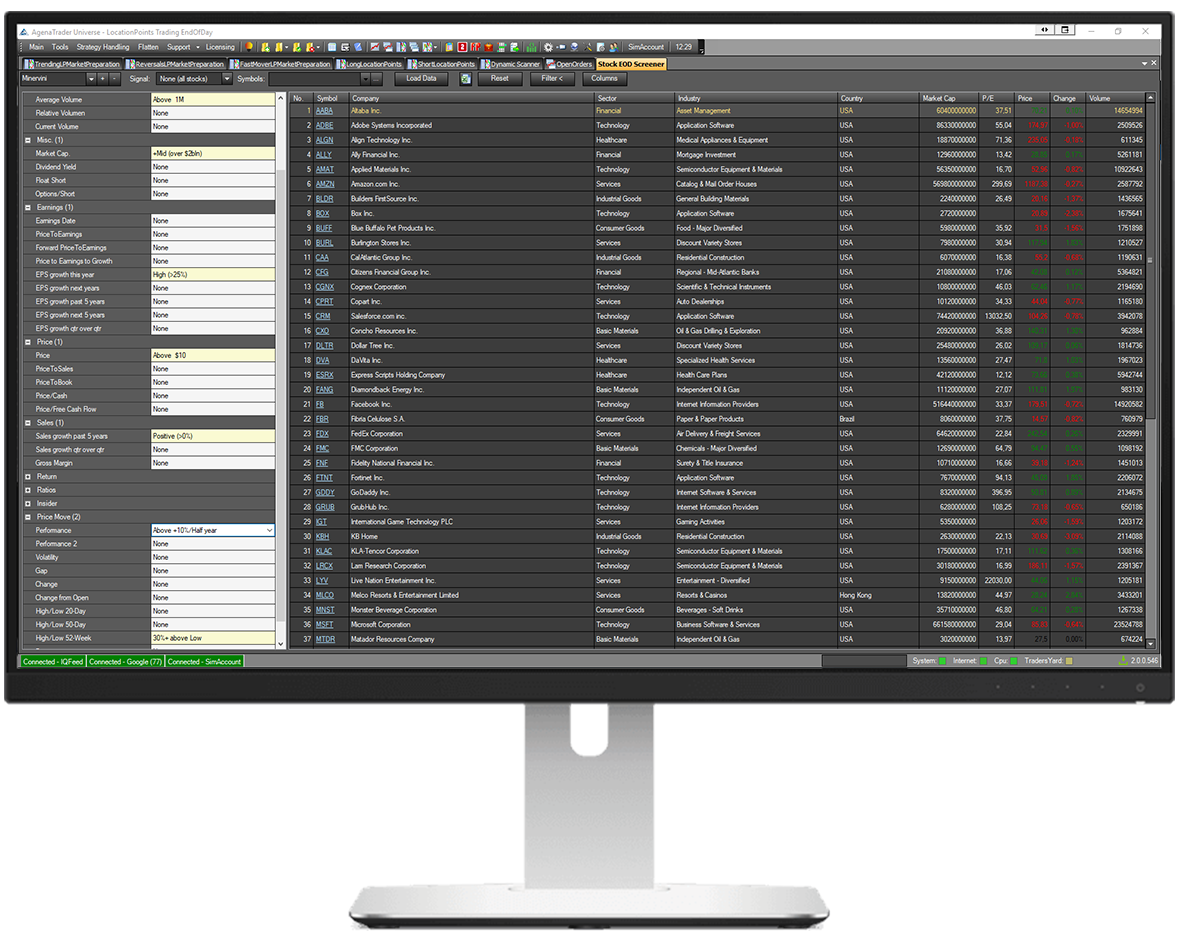Open the AMZN symbol link
This screenshot has height=942, width=1200.
[325, 184]
